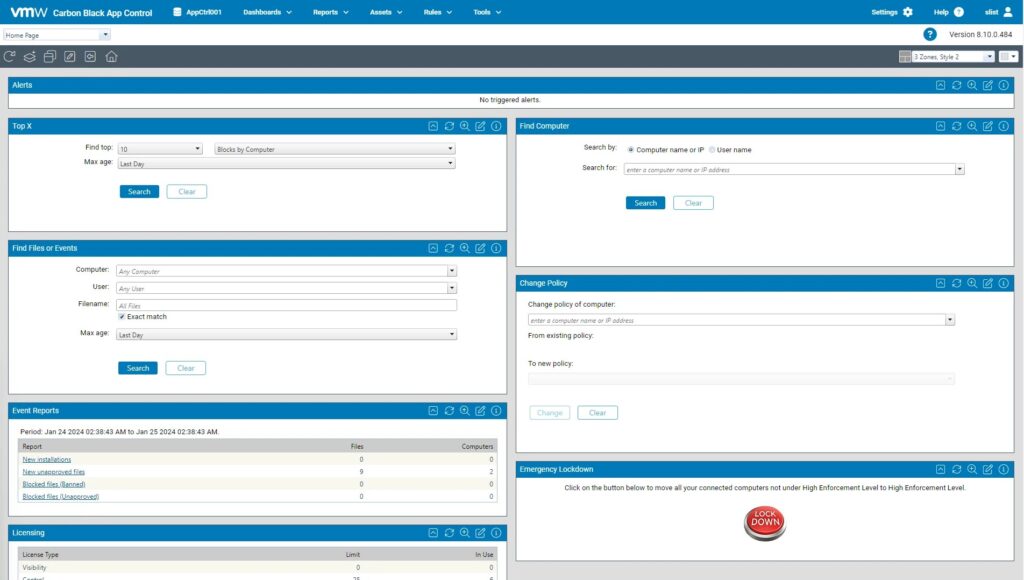Open the Dashboards menu
This screenshot has width=1024, height=580.
coord(267,12)
